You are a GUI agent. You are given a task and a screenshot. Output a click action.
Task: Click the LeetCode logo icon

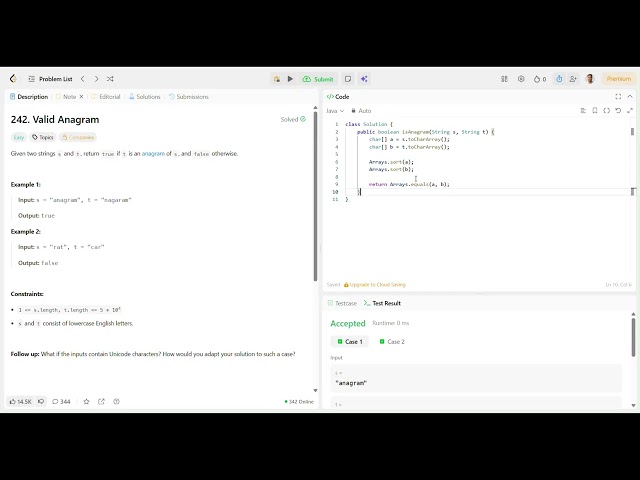(x=13, y=79)
